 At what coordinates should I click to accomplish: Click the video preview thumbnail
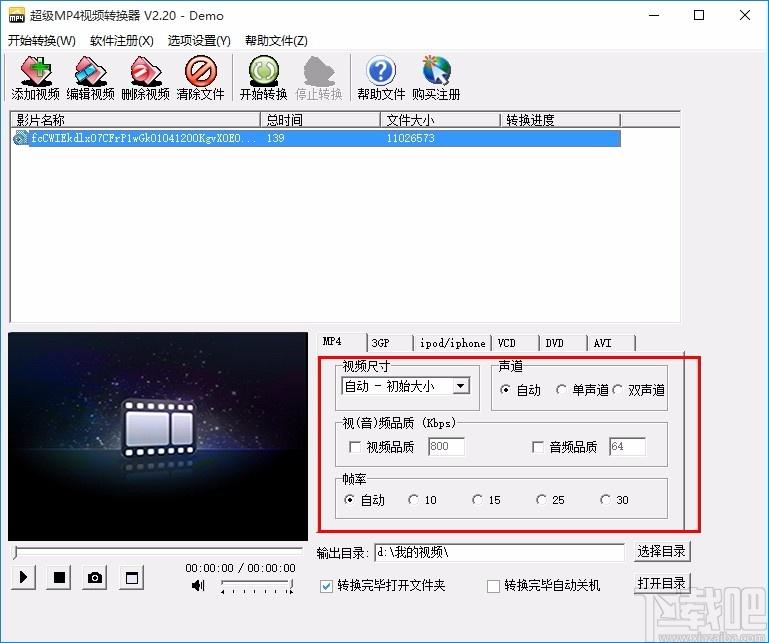158,437
